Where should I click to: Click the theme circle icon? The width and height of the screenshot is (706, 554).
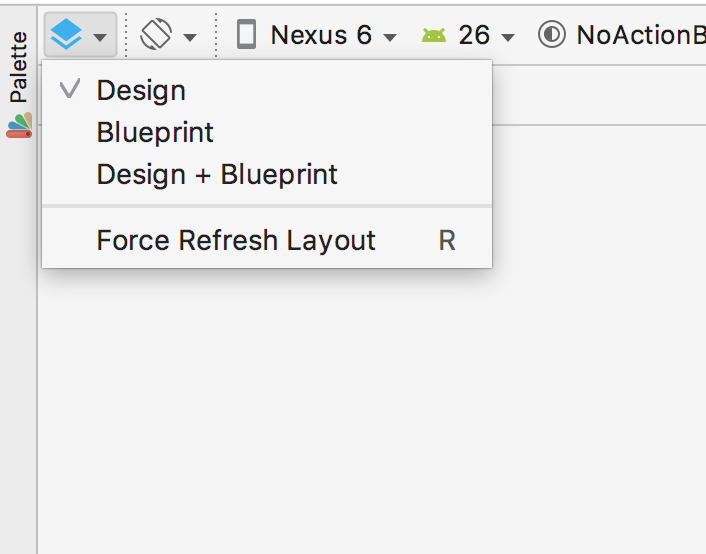coord(552,34)
